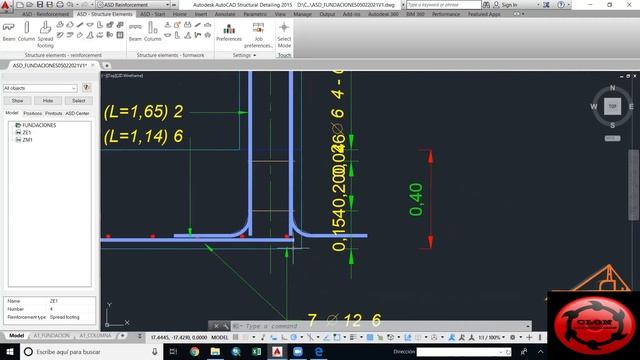Open the Annotate ribbon tab

click(225, 14)
